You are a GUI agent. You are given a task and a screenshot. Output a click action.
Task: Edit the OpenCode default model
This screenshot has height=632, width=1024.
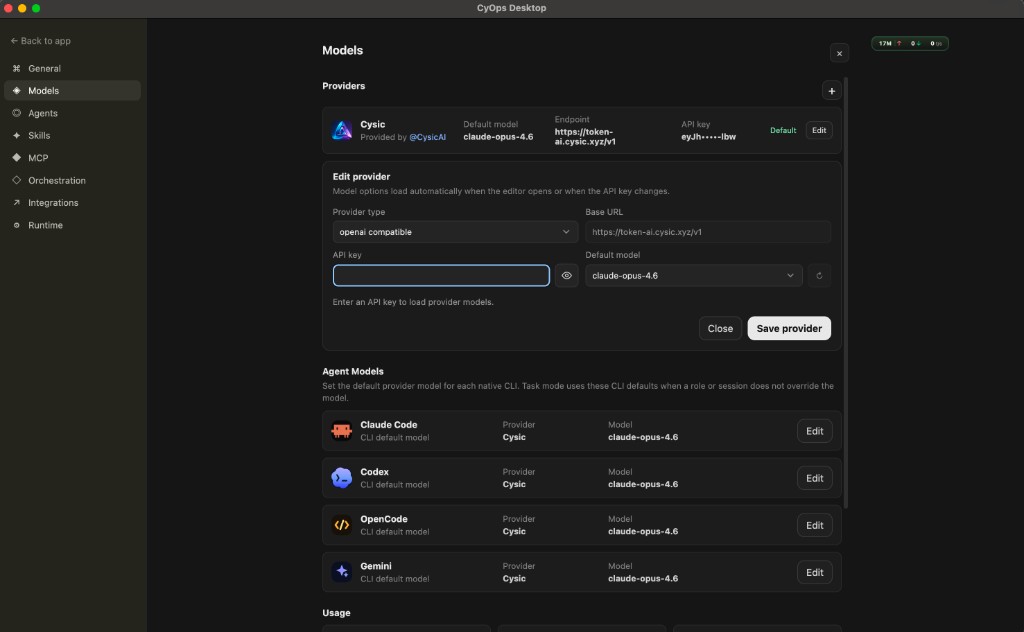814,525
